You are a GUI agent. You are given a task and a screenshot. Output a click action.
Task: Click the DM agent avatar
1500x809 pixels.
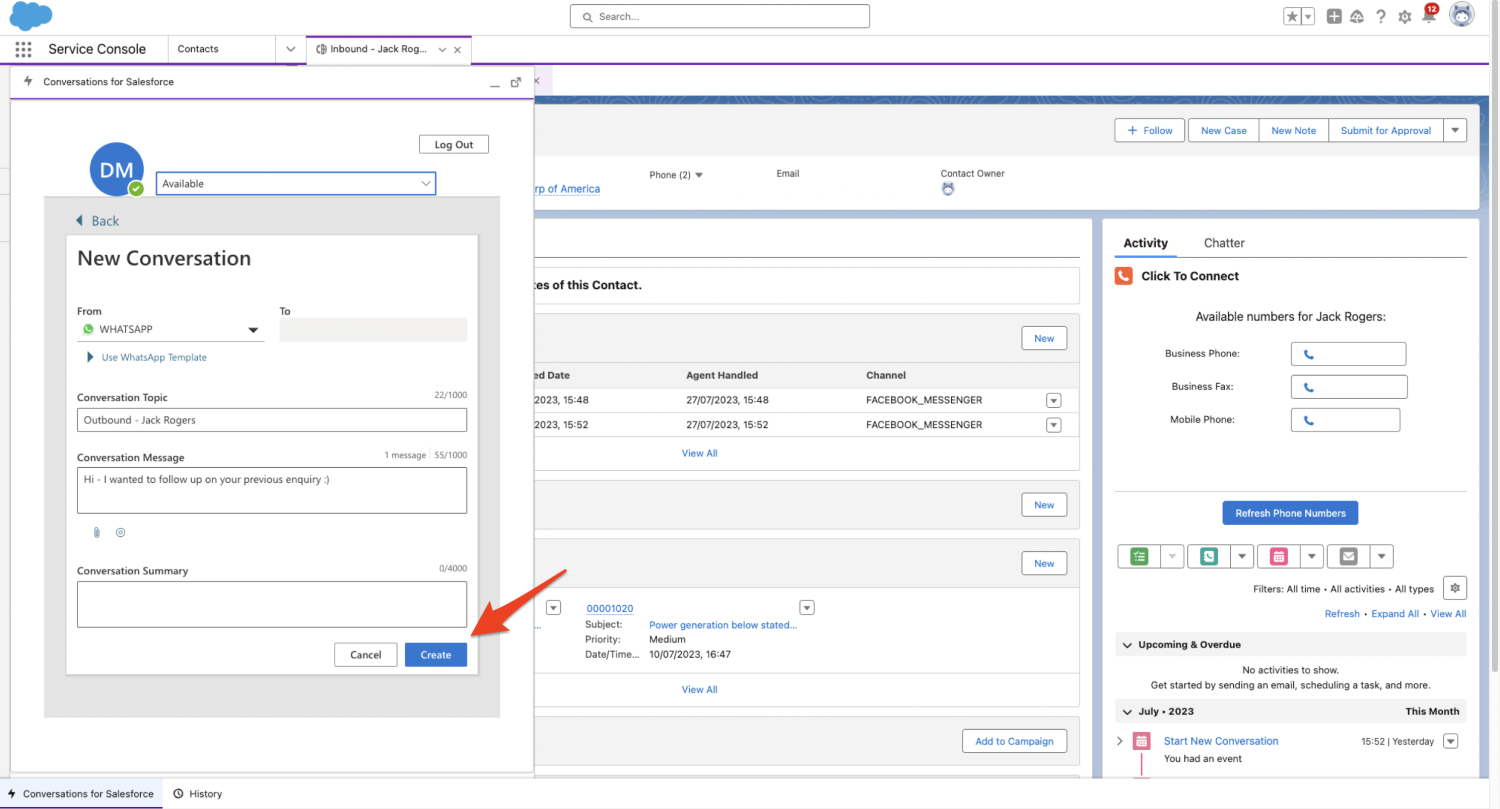pos(117,170)
